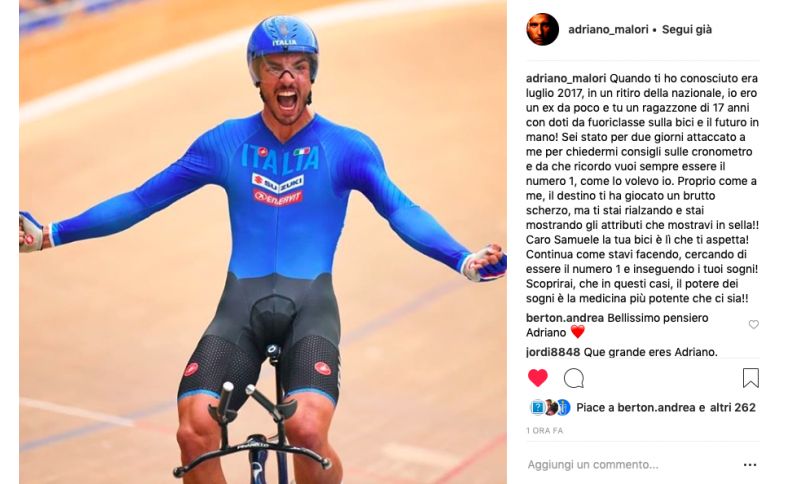Open the three-dots more options menu
Screen dimensions: 800x484
click(x=749, y=465)
